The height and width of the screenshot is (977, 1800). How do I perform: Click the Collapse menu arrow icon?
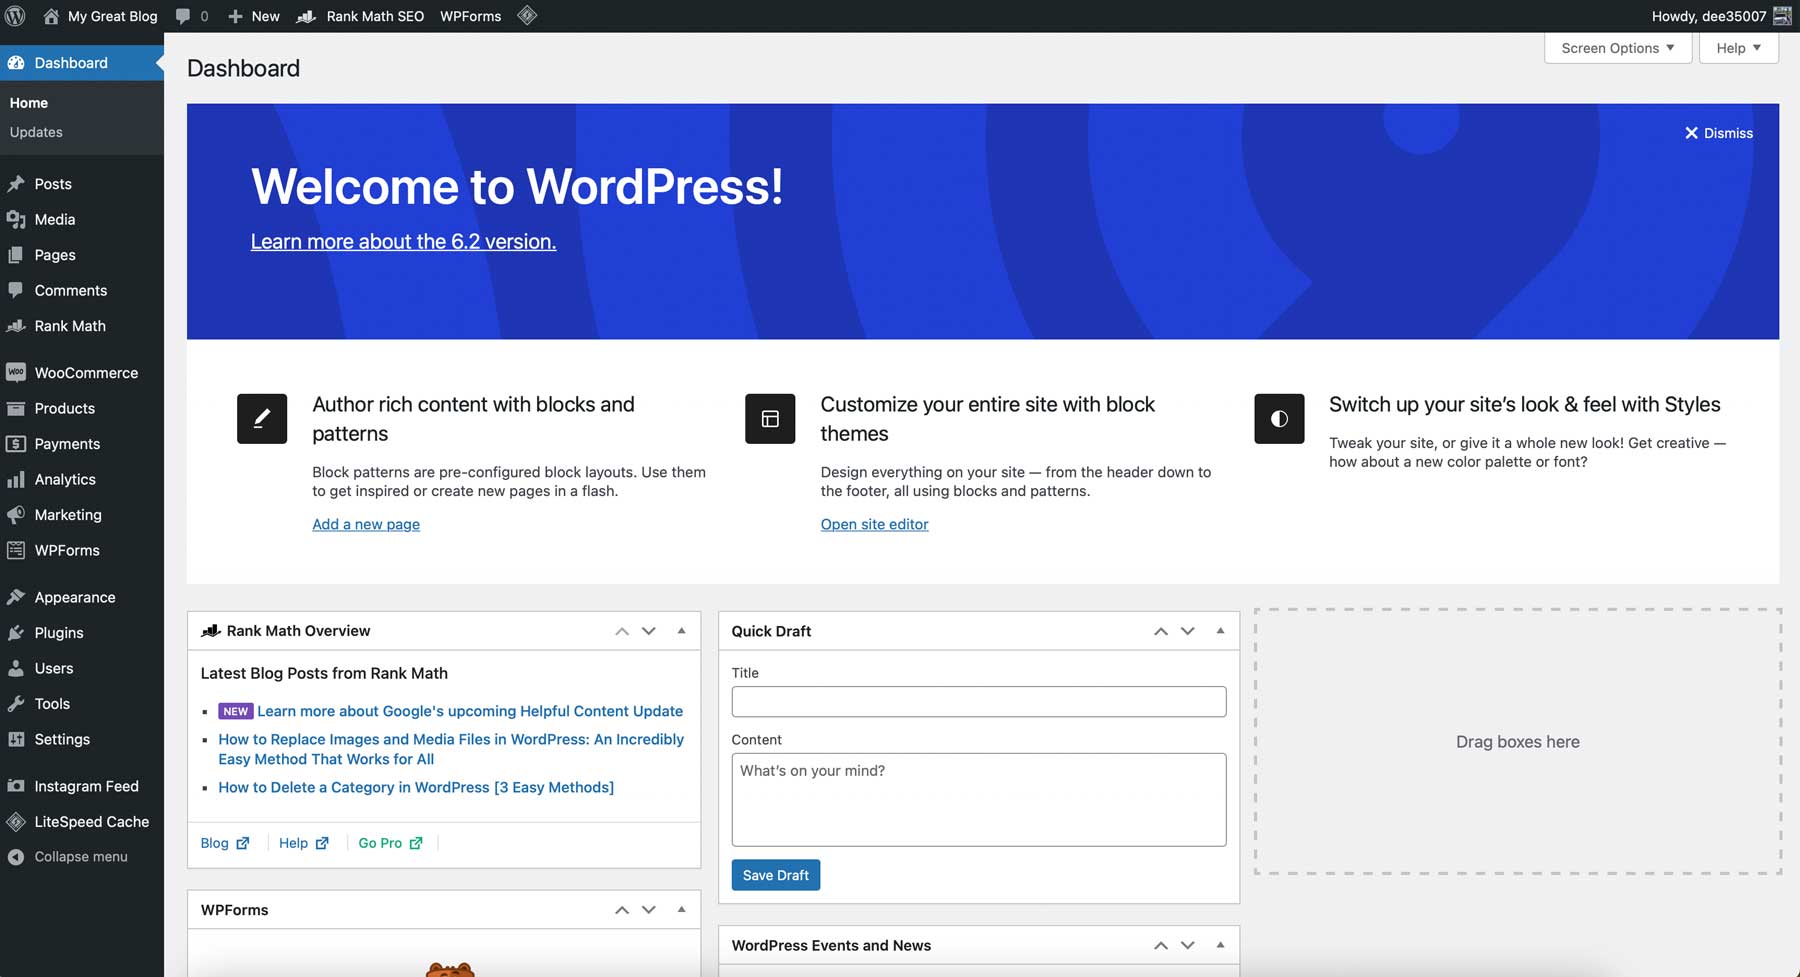[17, 856]
